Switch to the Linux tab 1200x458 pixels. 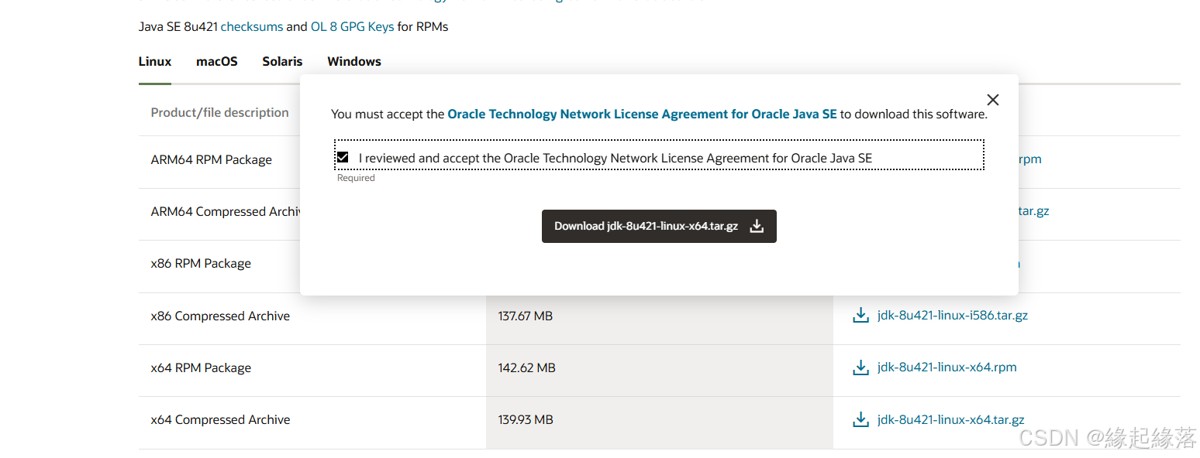tap(155, 62)
